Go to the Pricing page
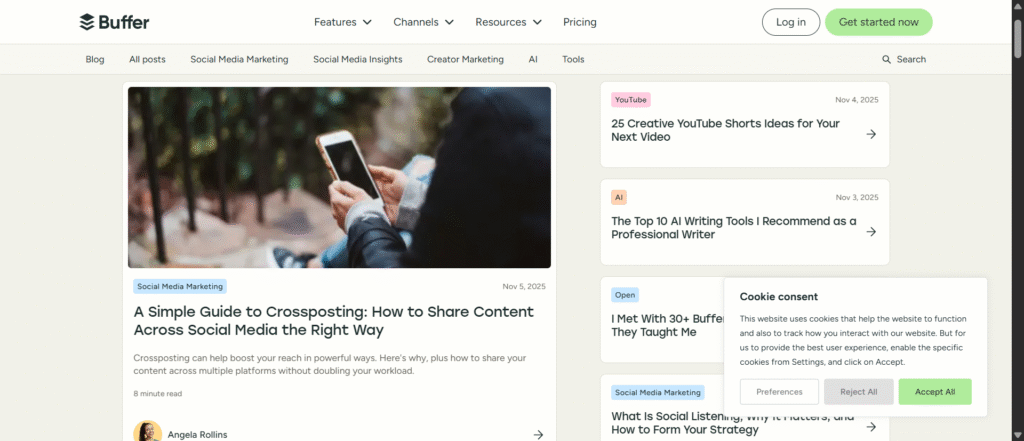Image resolution: width=1024 pixels, height=441 pixels. pos(579,22)
